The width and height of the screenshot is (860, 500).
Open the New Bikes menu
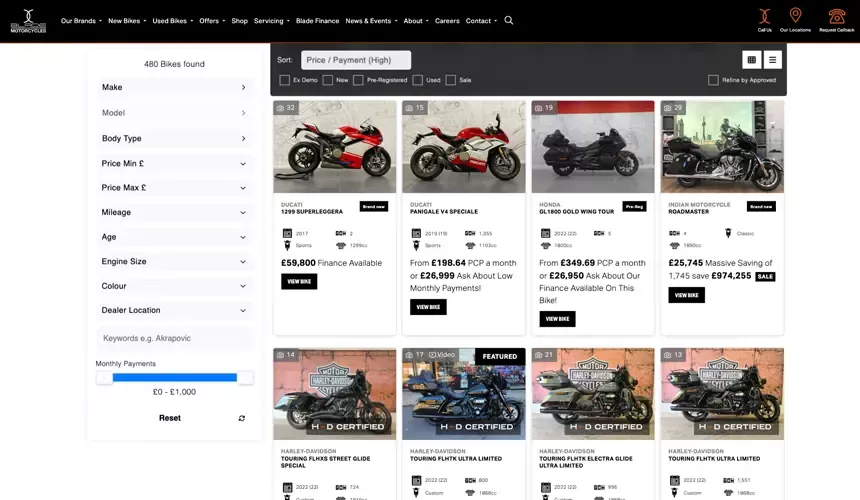pos(127,21)
